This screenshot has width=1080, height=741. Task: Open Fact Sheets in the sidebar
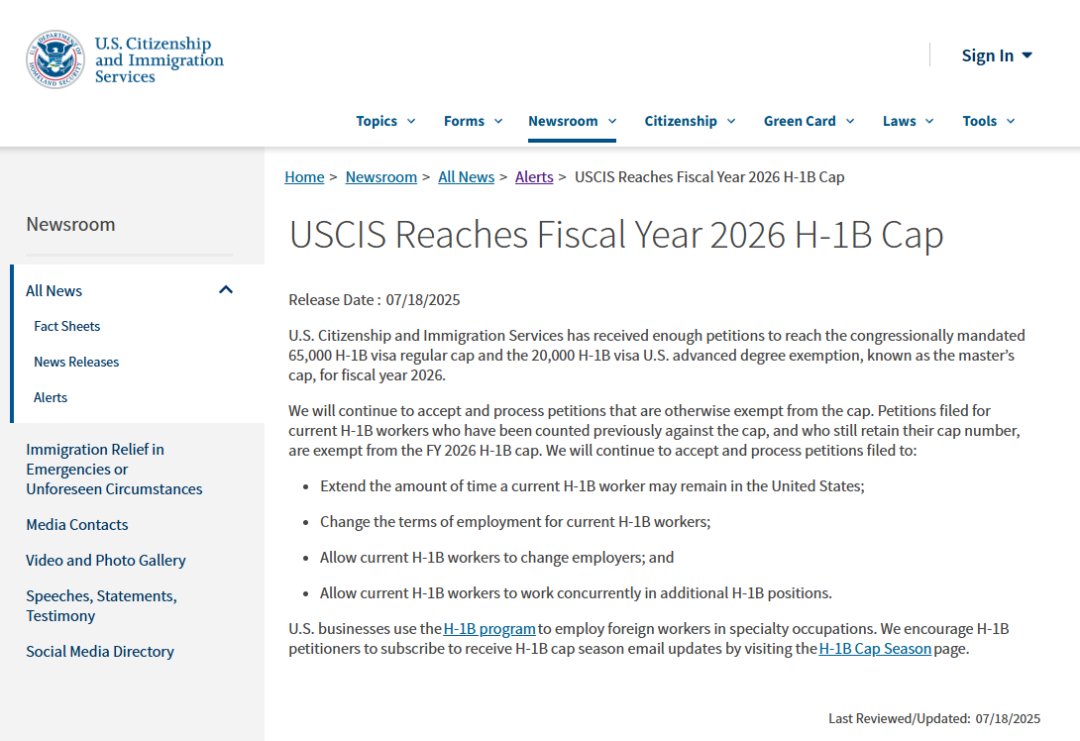pyautogui.click(x=67, y=326)
